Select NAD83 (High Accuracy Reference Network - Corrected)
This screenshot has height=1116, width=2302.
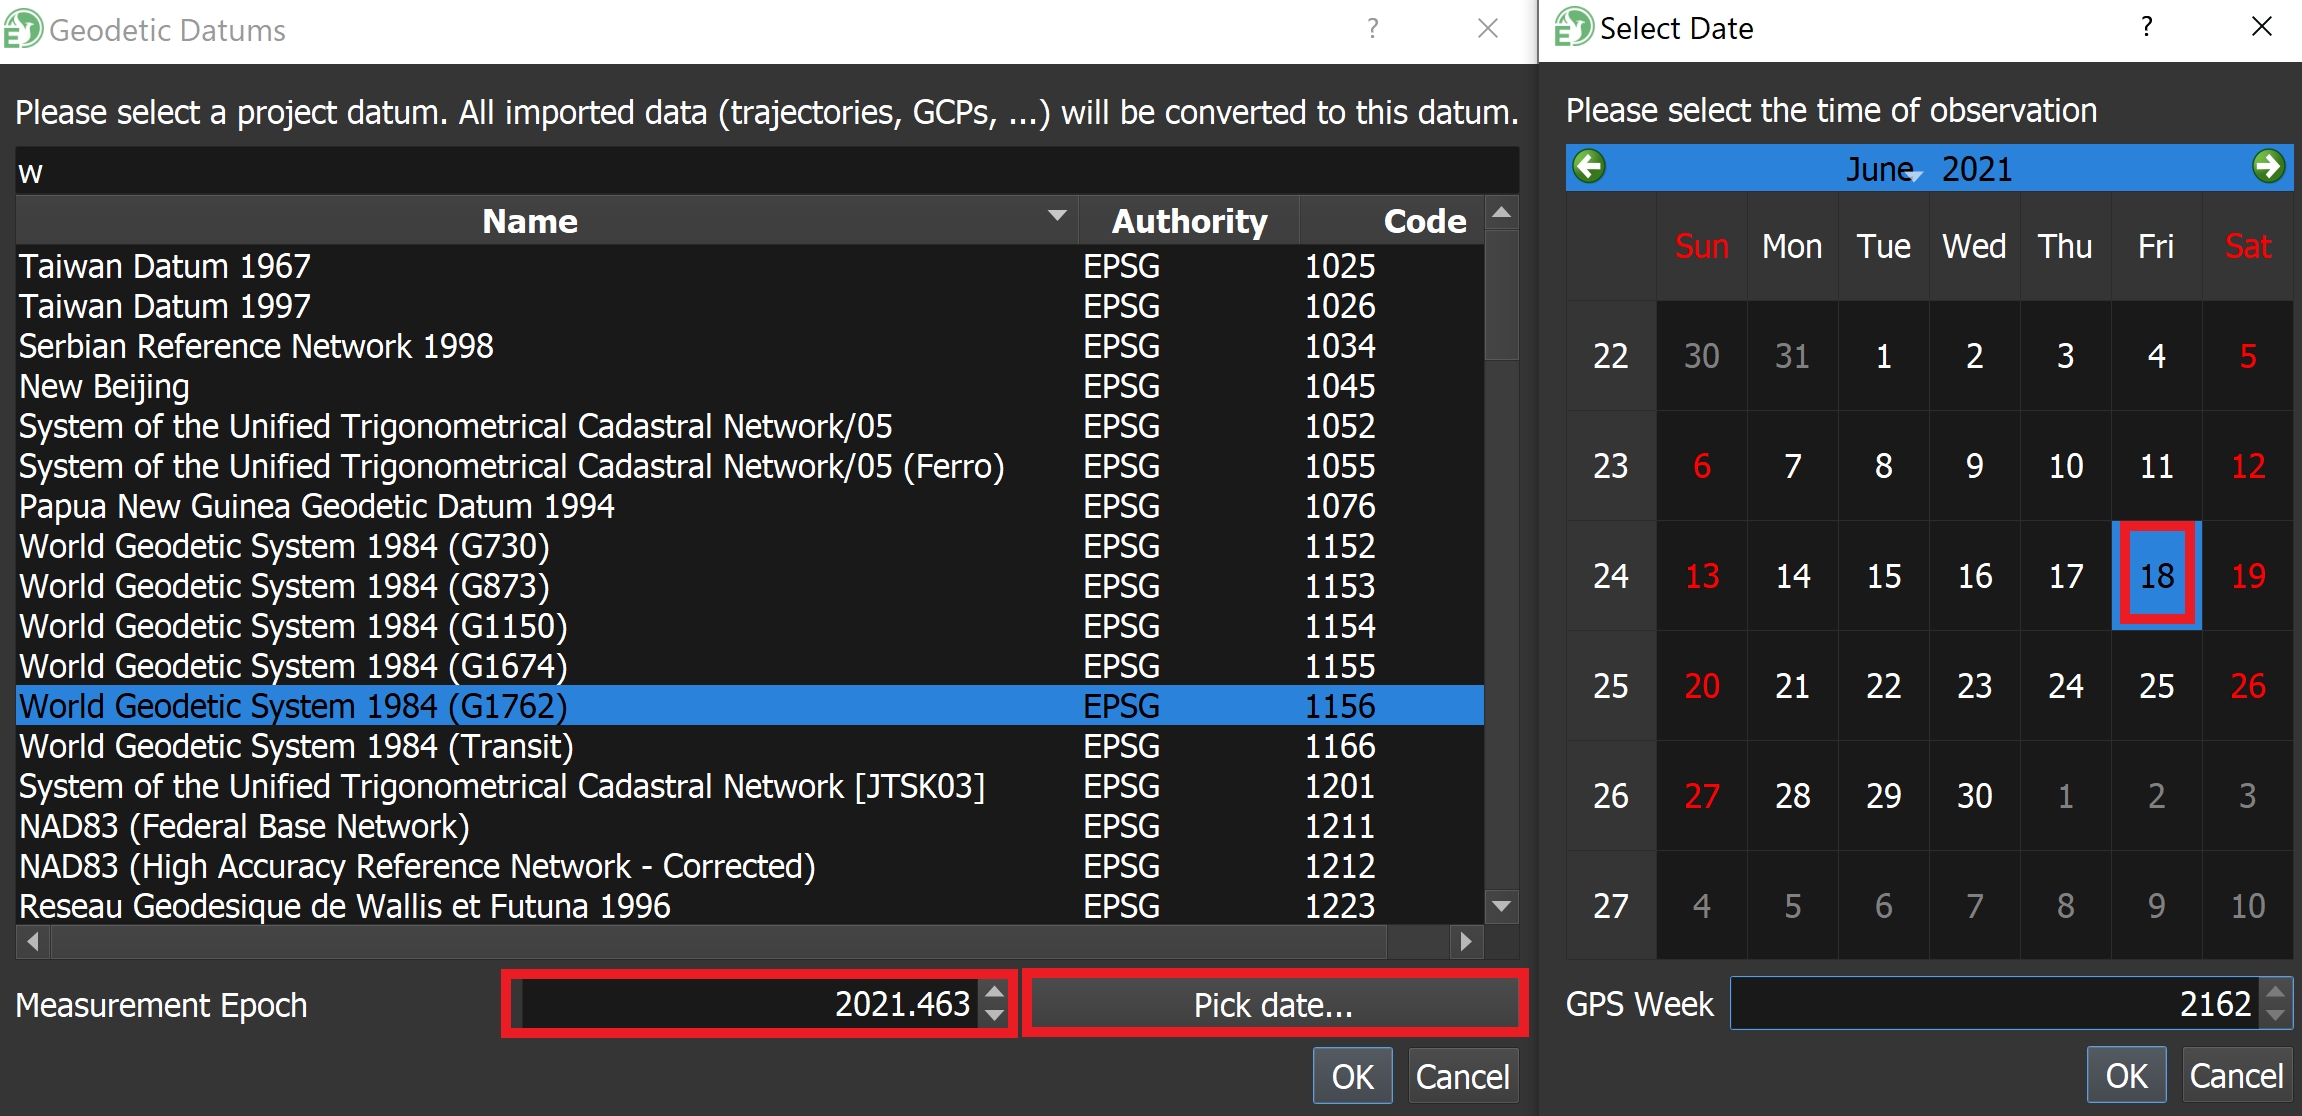click(x=749, y=866)
